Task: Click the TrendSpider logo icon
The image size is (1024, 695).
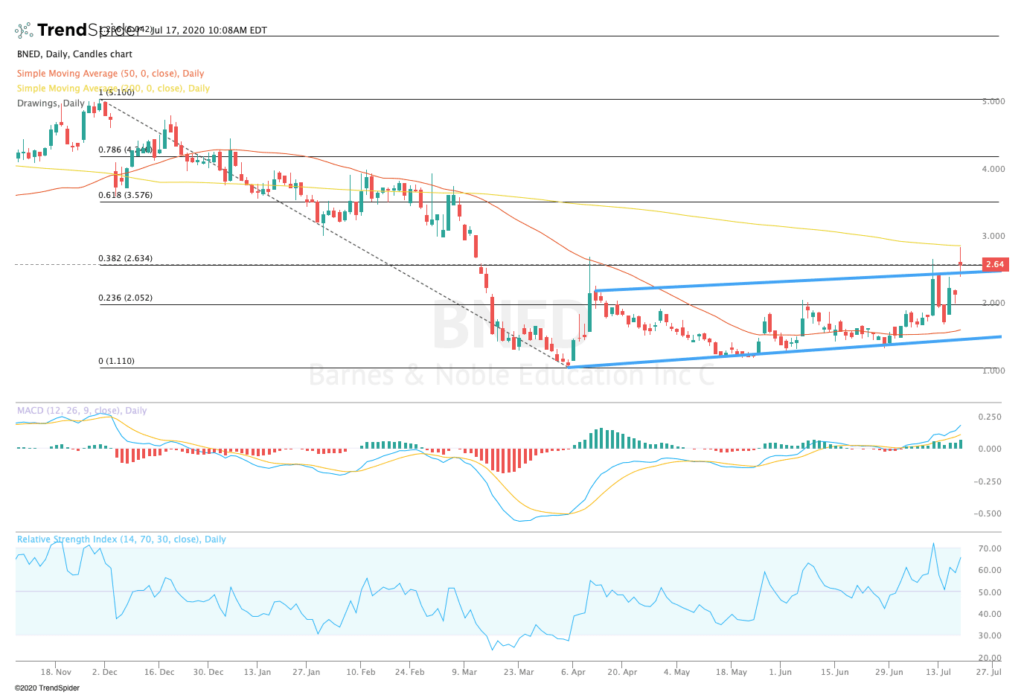Action: click(x=24, y=30)
